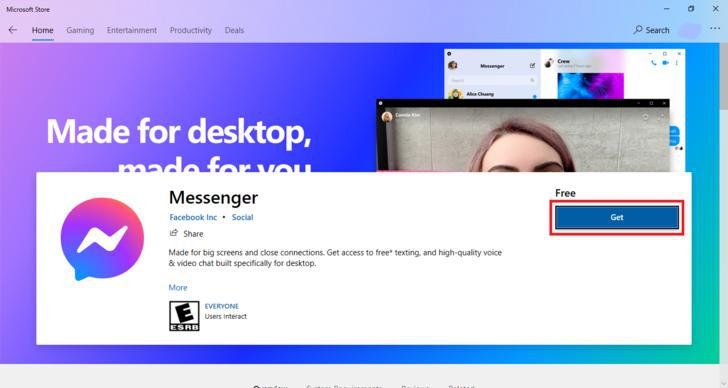
Task: Open the See more ellipsis menu
Action: click(x=715, y=29)
